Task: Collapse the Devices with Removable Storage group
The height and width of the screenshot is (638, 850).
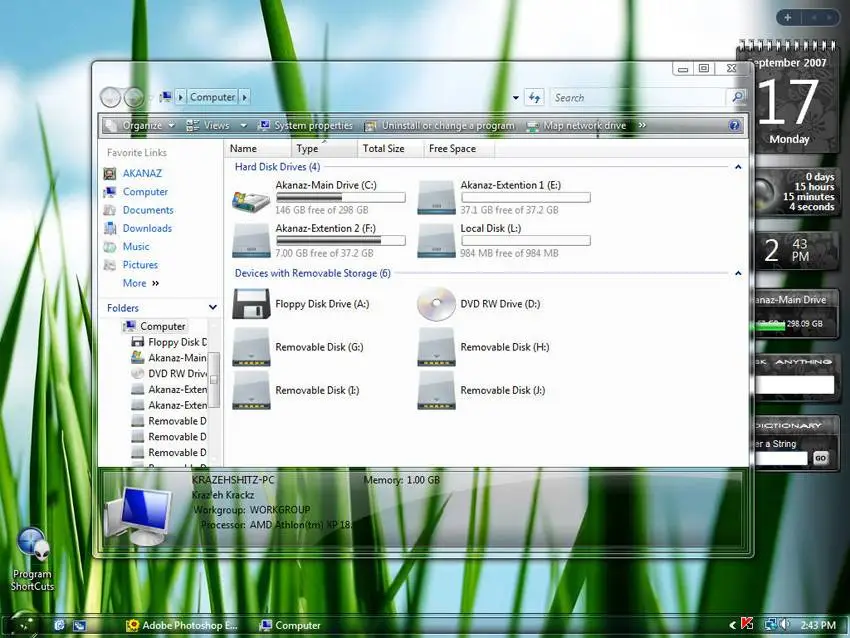Action: point(738,273)
